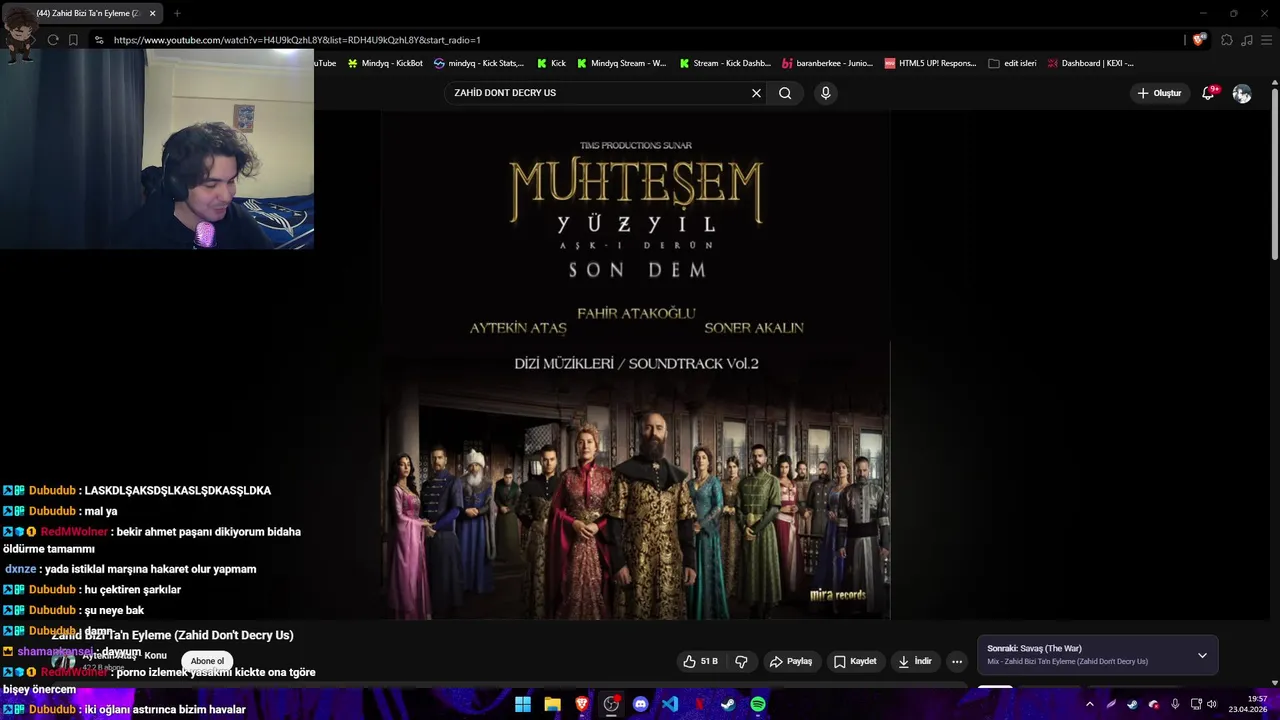Click the Muhteşem Yüzyıl video player
Viewport: 1280px width, 720px height.
point(635,365)
